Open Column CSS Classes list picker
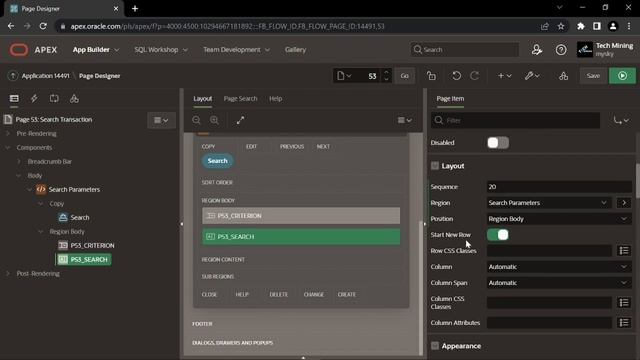 [x=624, y=302]
